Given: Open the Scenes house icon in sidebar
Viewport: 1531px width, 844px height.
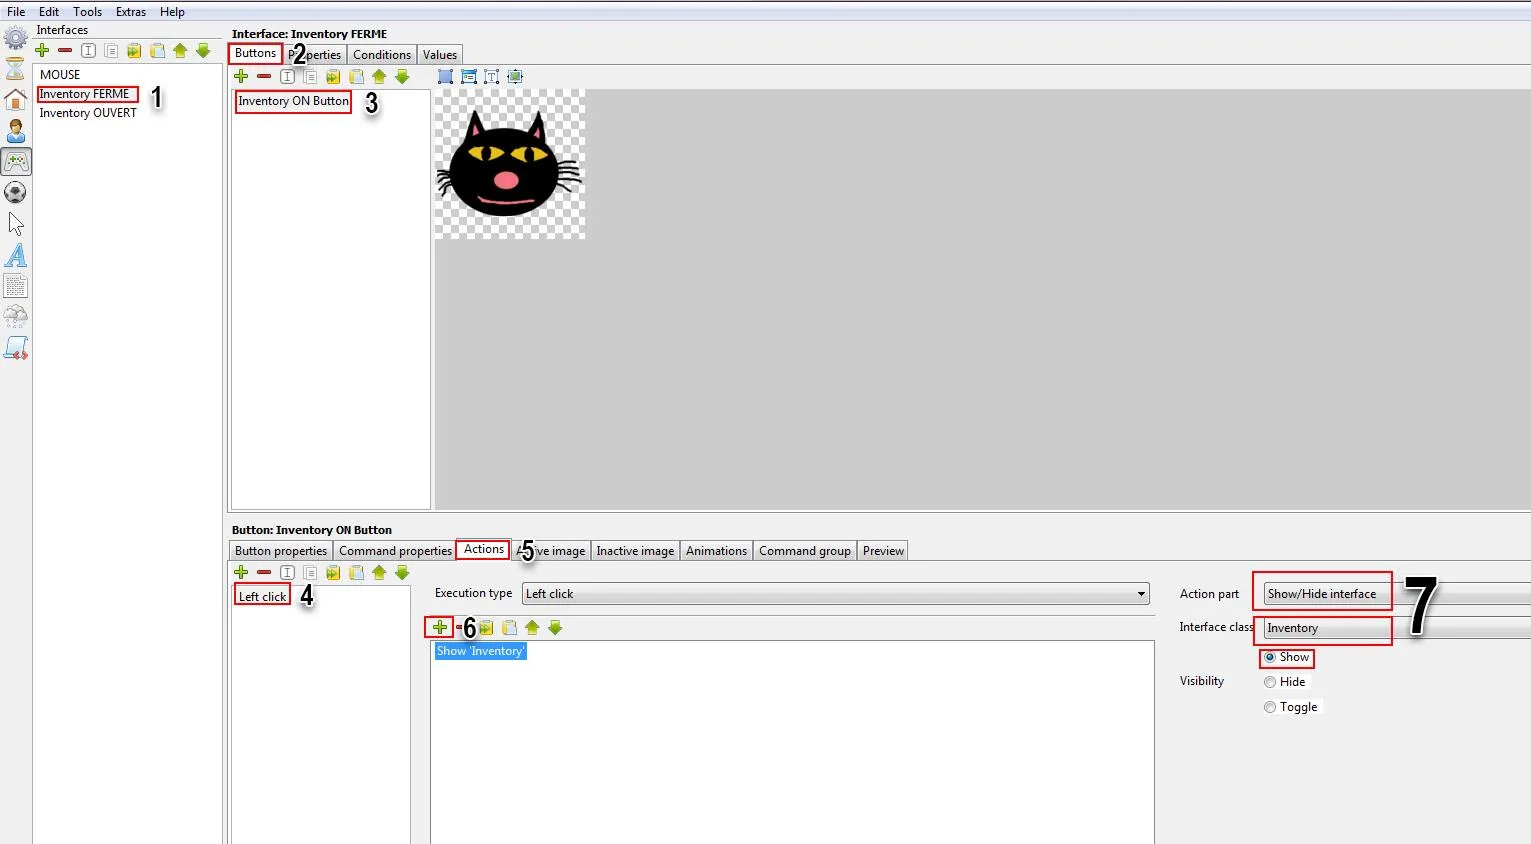Looking at the screenshot, I should [16, 99].
